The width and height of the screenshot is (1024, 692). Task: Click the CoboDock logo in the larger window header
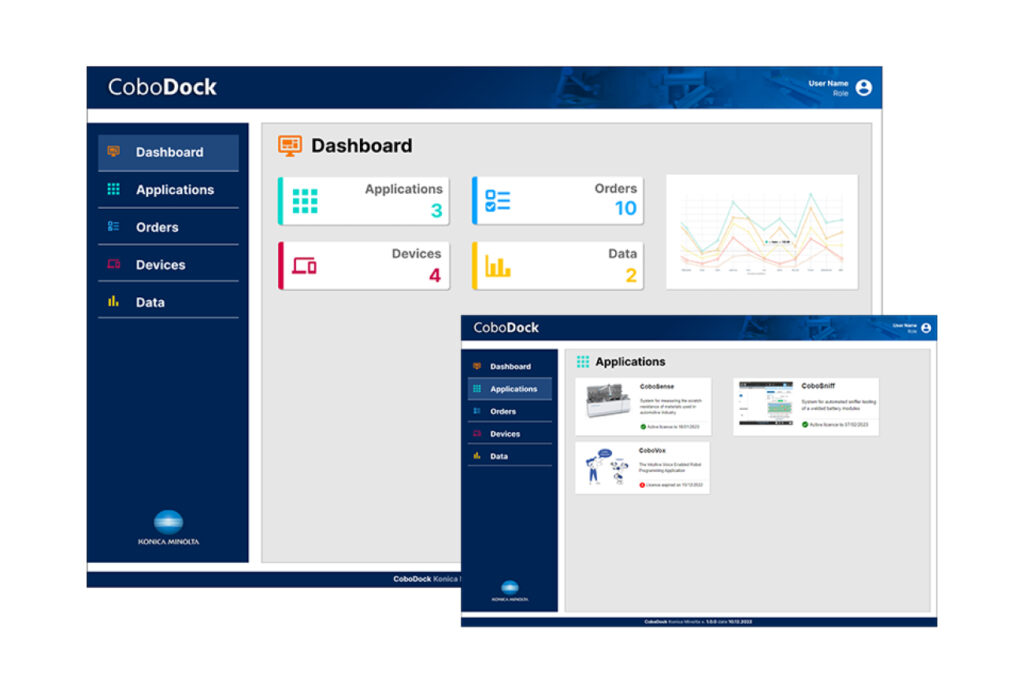tap(162, 87)
